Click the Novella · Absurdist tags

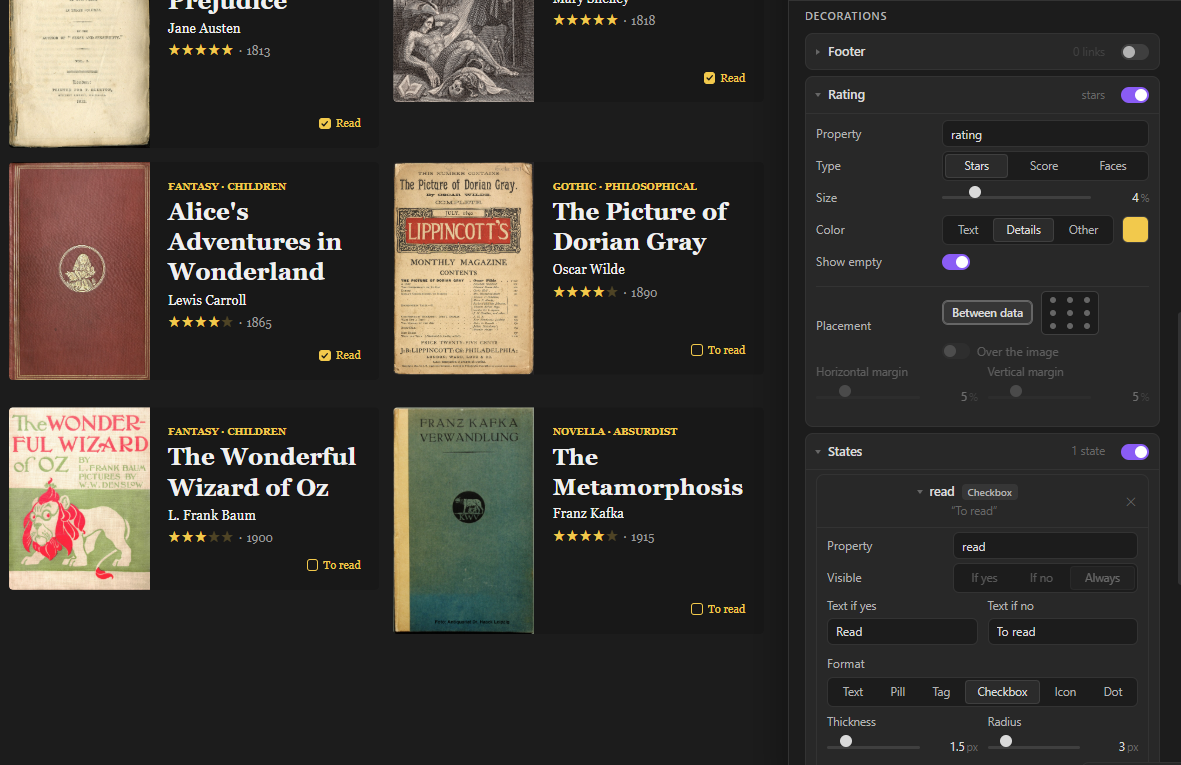click(615, 431)
